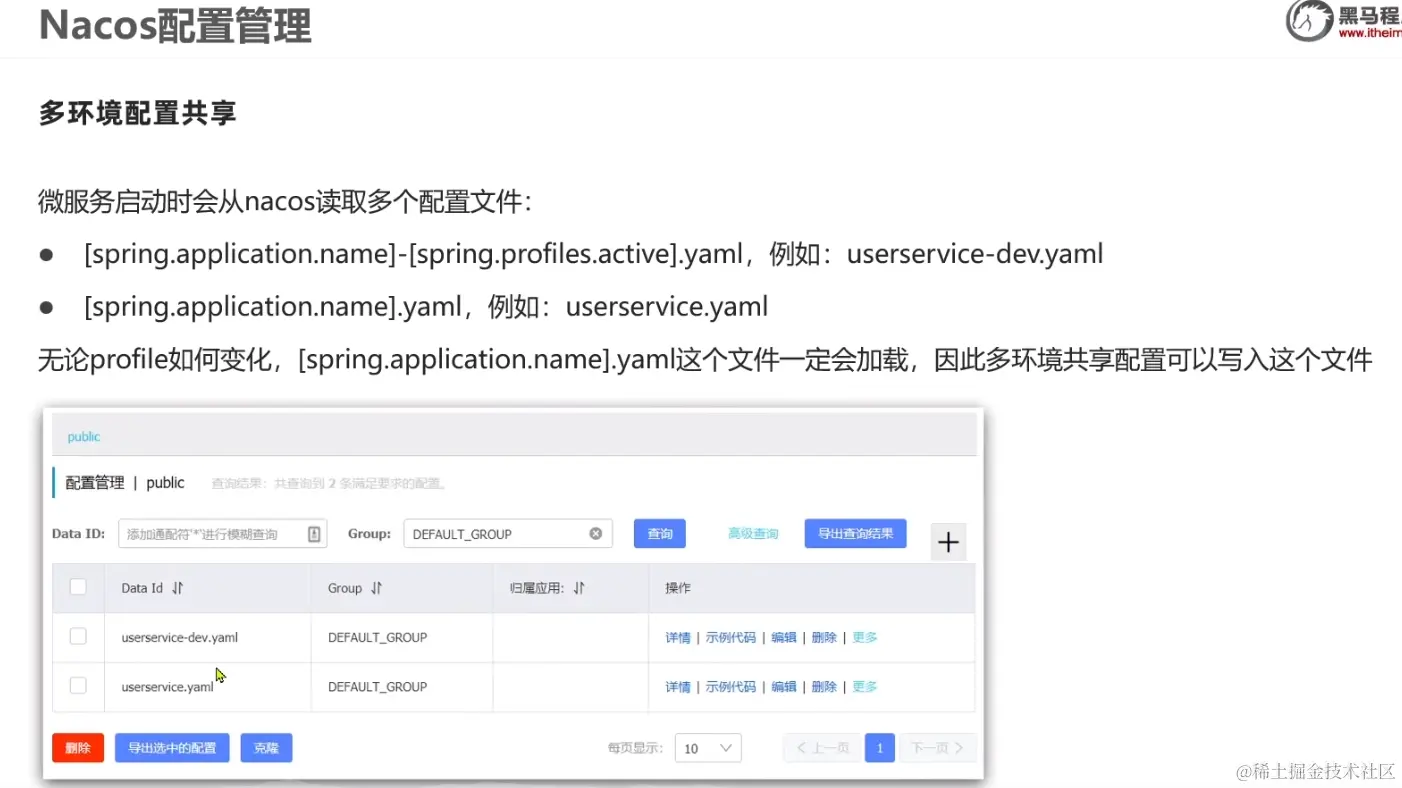Viewport: 1402px width, 788px height.
Task: Open 更多 for the userservice.yaml row
Action: [x=865, y=686]
